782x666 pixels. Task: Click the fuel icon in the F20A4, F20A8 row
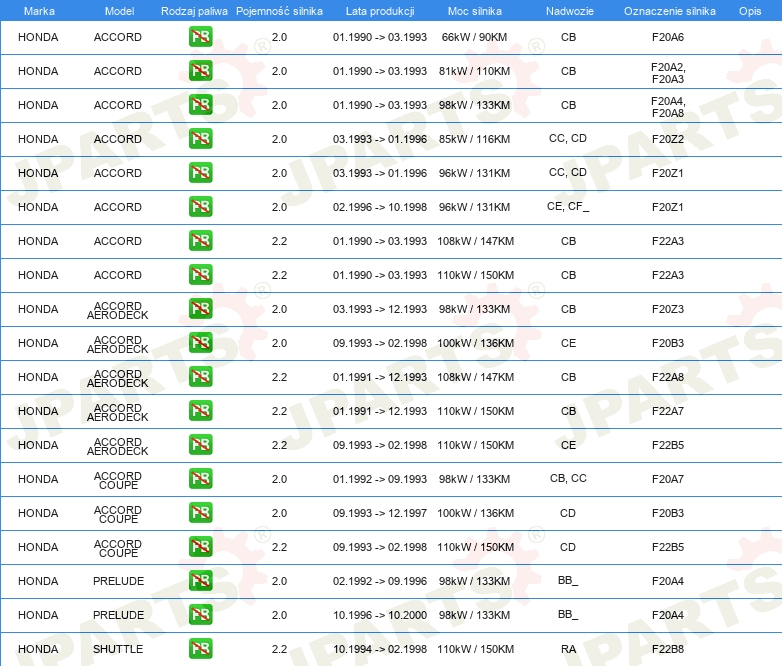tap(200, 105)
